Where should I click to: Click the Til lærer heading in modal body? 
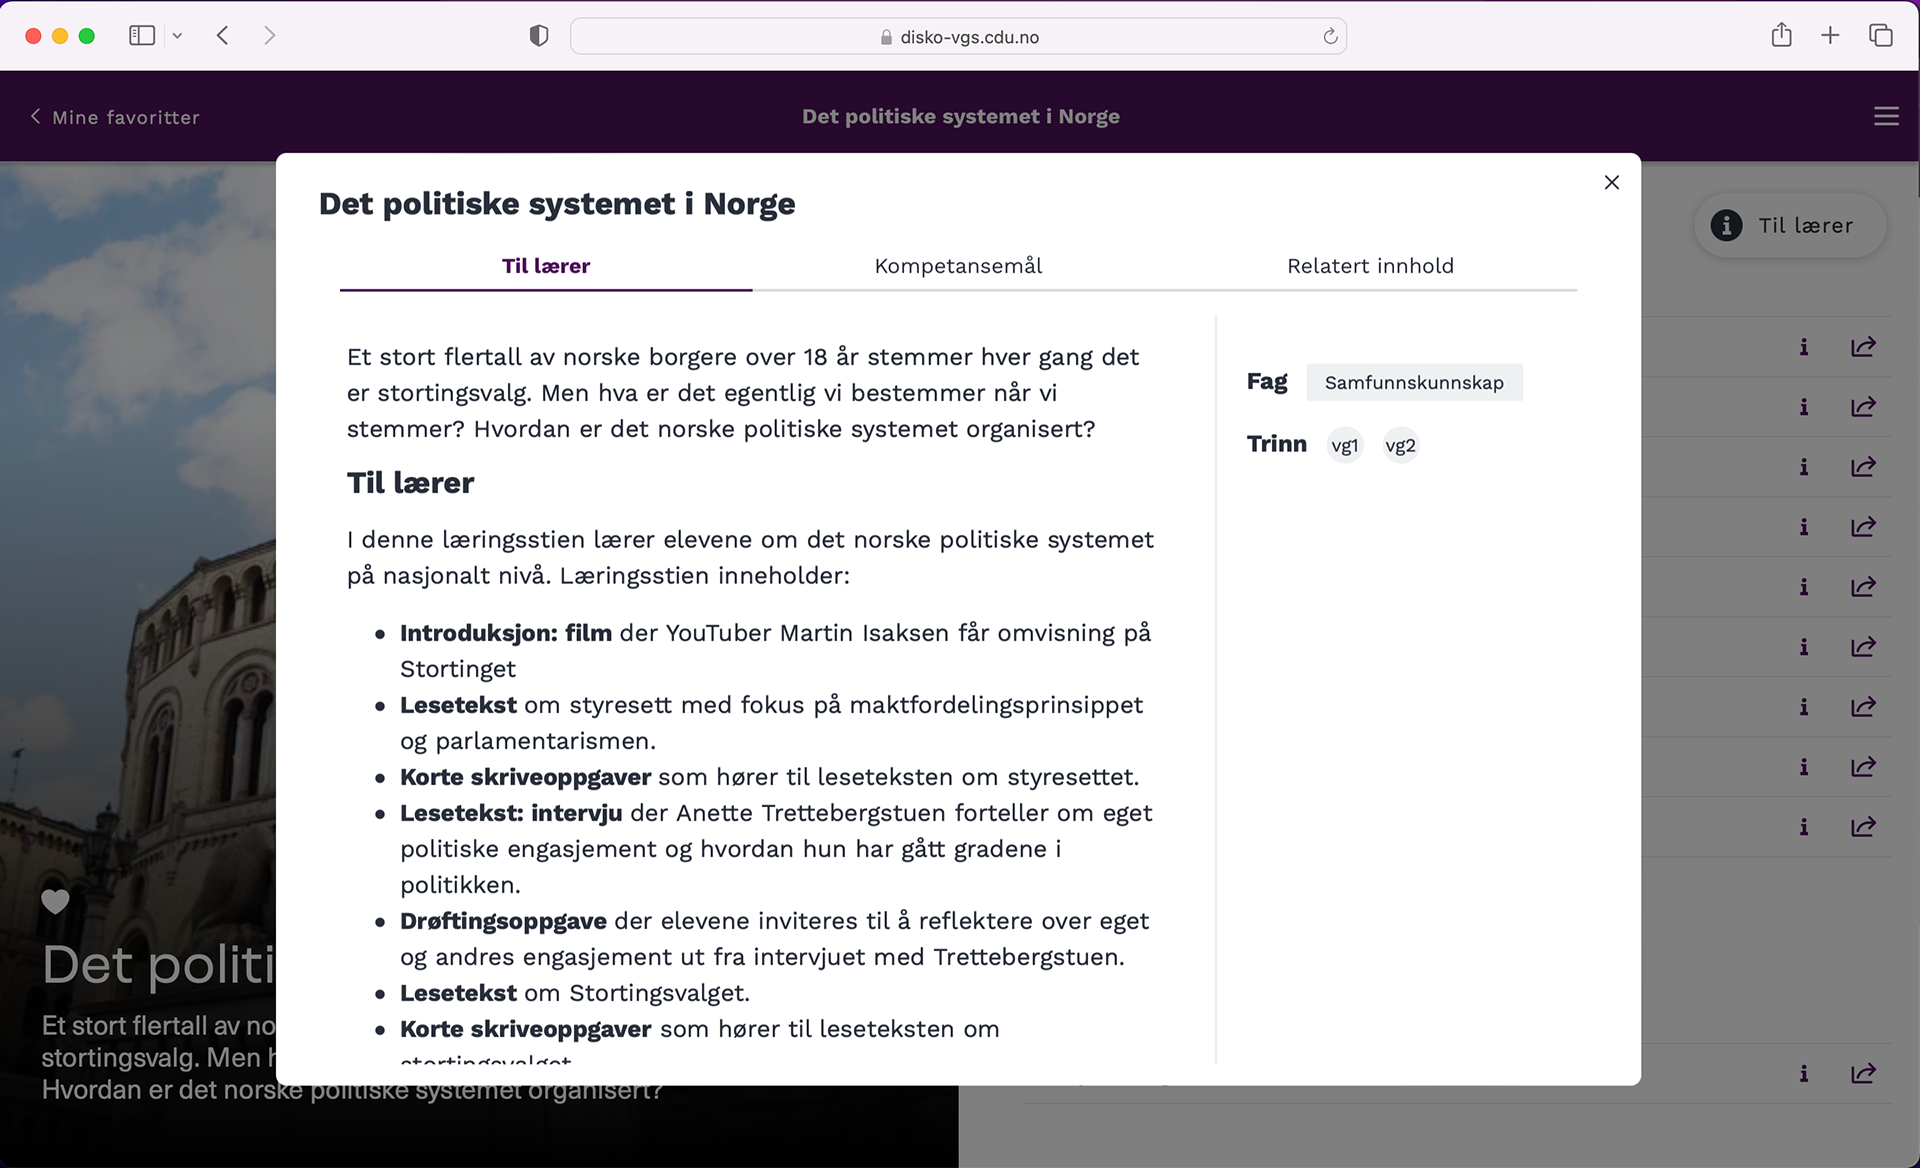pyautogui.click(x=410, y=483)
